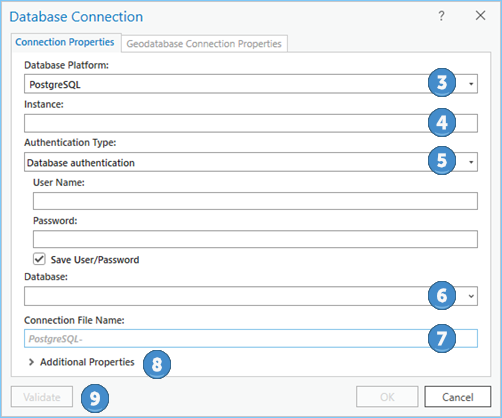Click the numbered callout 5 badge

(x=442, y=160)
